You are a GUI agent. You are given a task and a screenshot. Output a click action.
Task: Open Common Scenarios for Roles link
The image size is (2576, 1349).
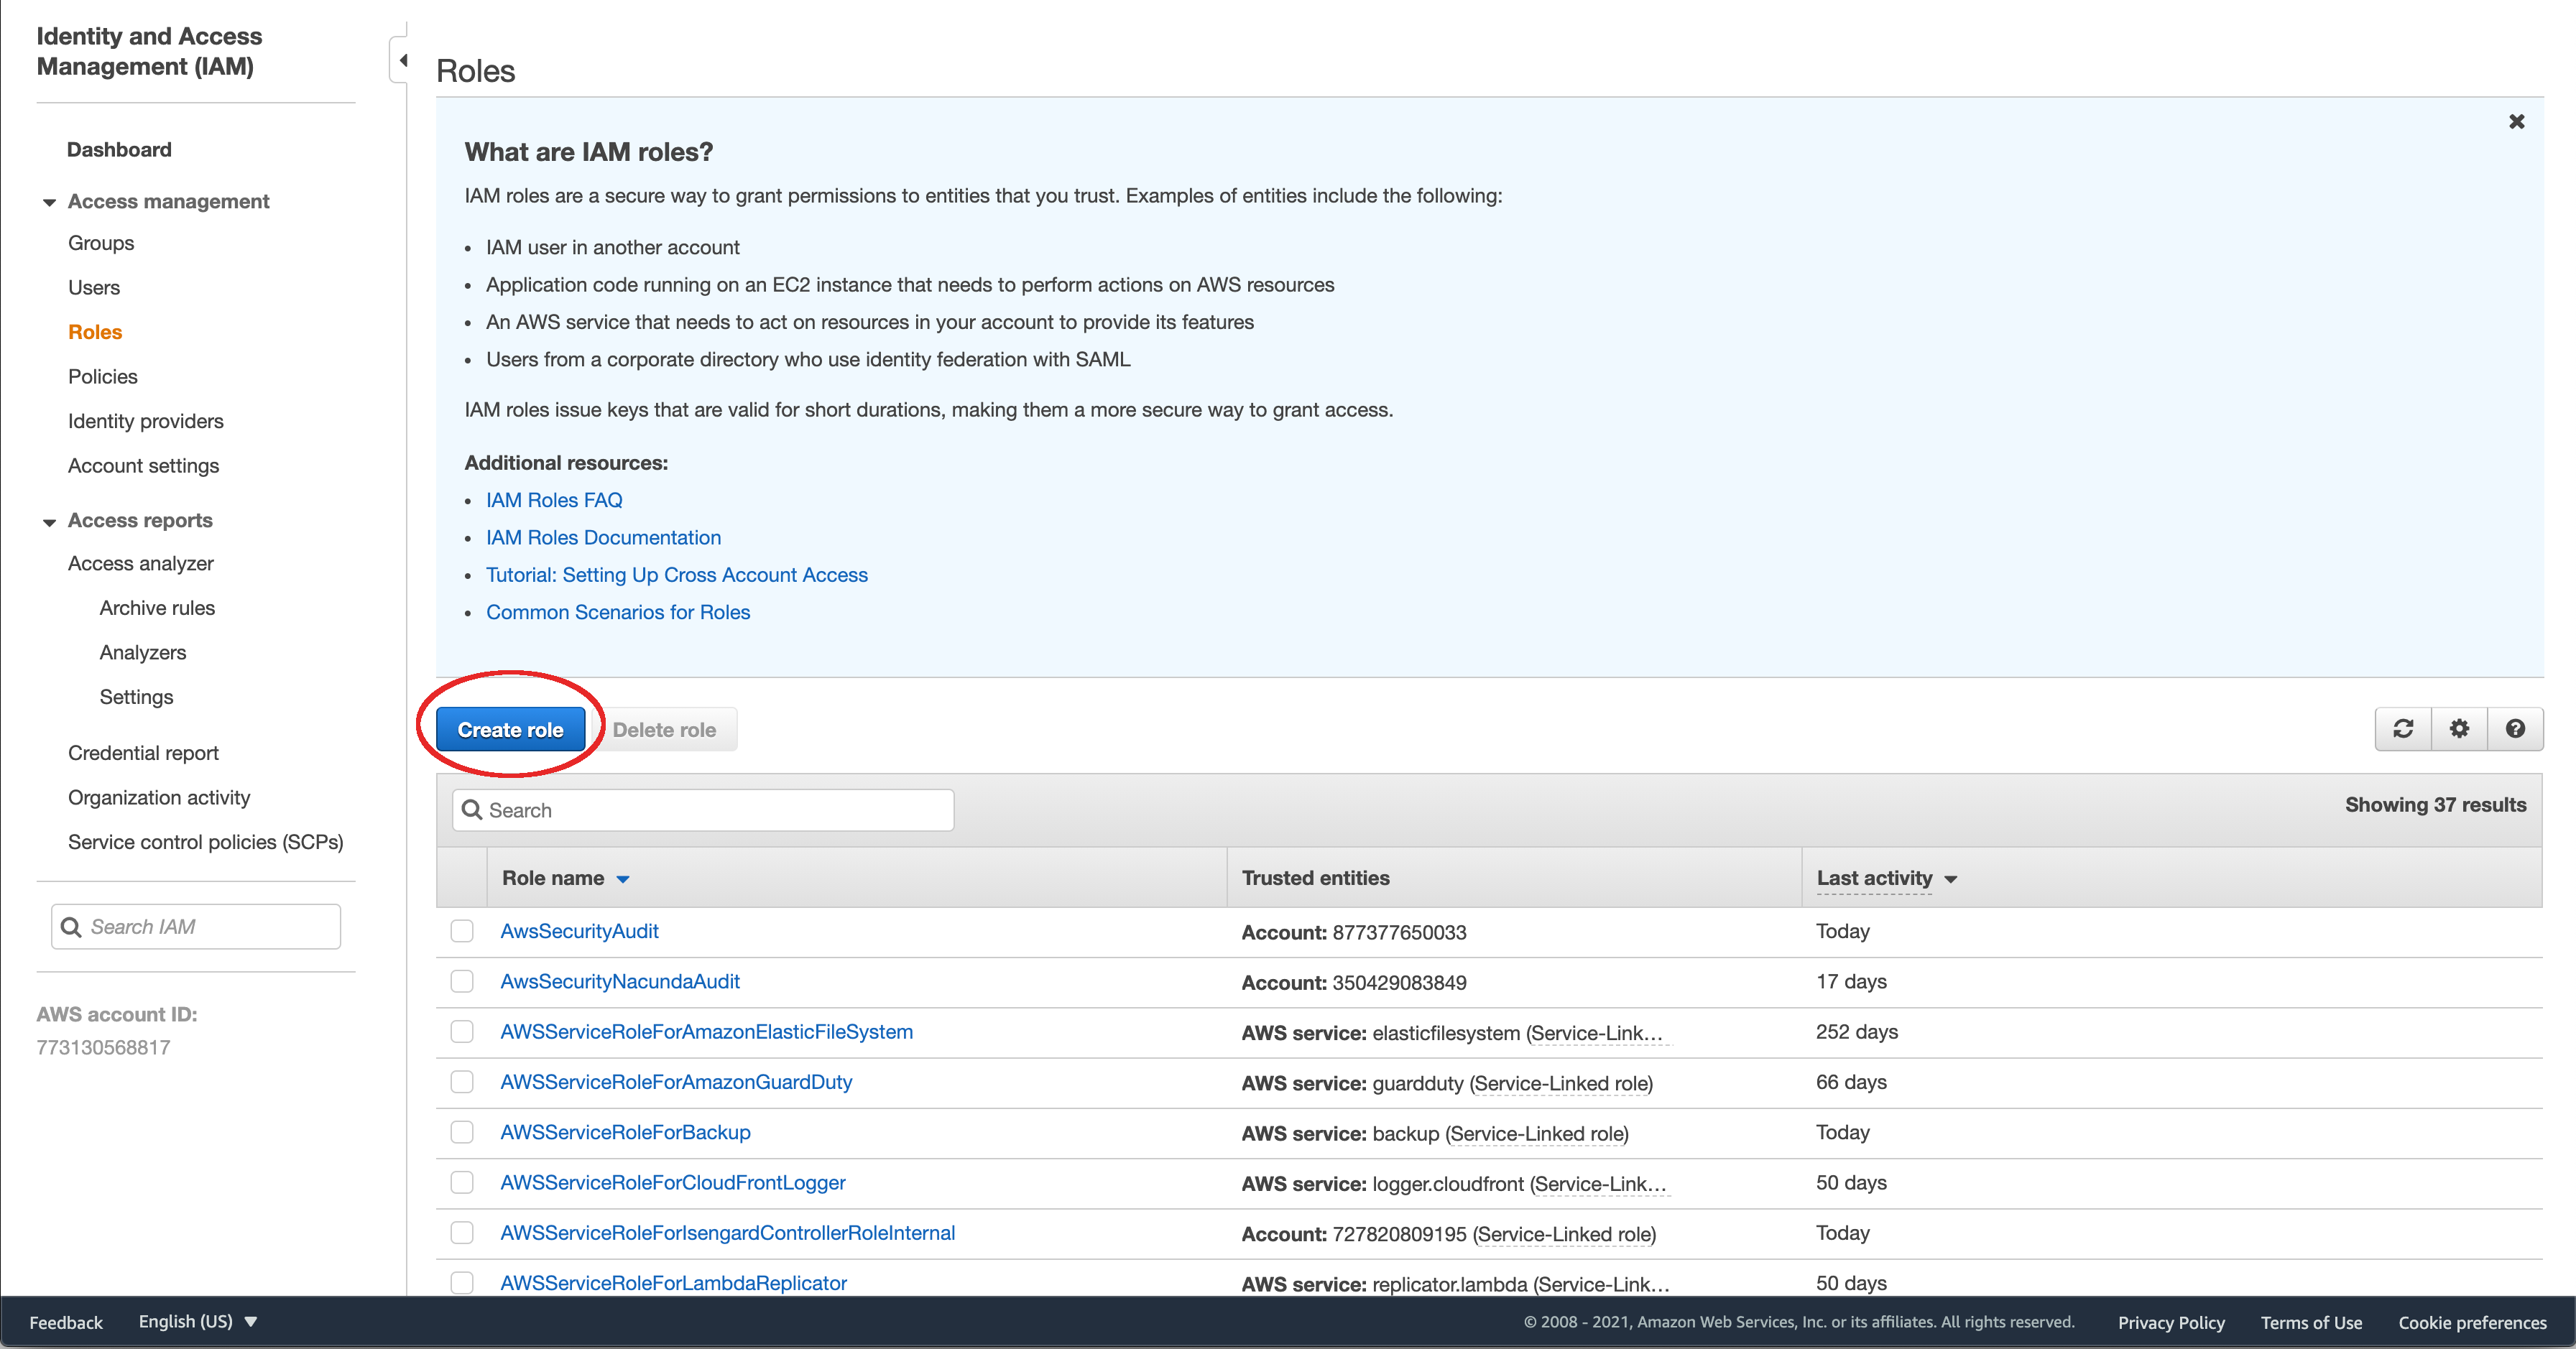coord(618,612)
